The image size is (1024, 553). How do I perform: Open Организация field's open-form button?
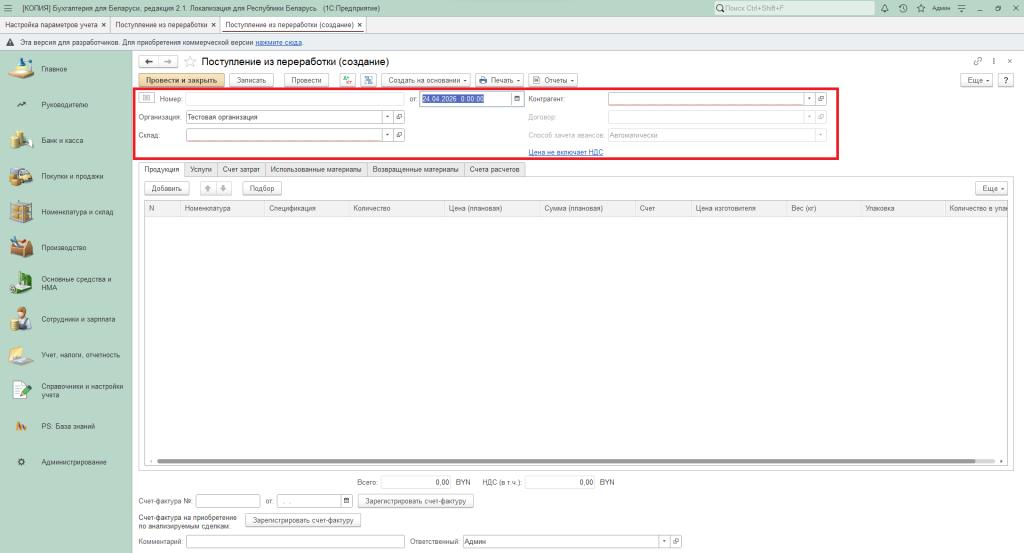[399, 117]
